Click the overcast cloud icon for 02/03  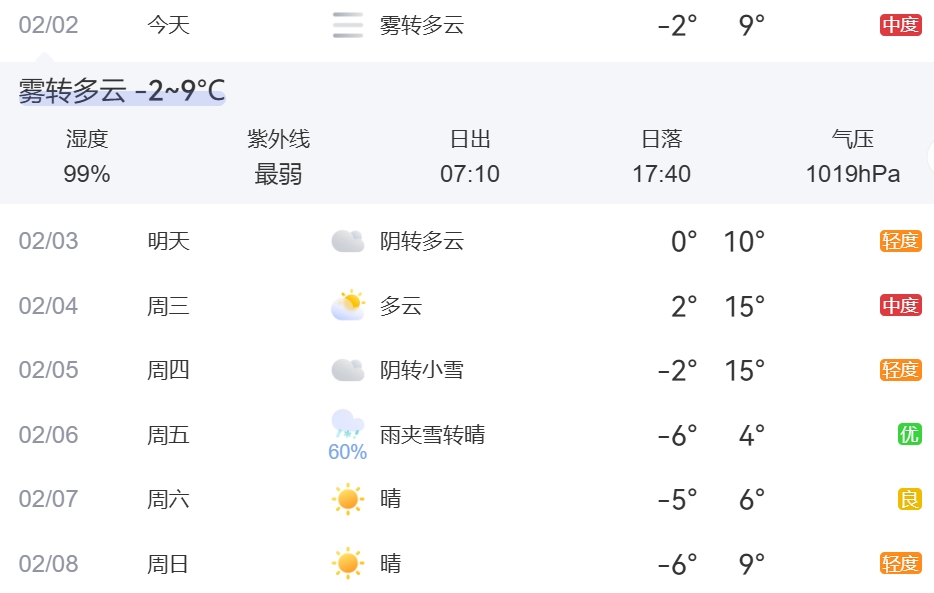tap(348, 241)
